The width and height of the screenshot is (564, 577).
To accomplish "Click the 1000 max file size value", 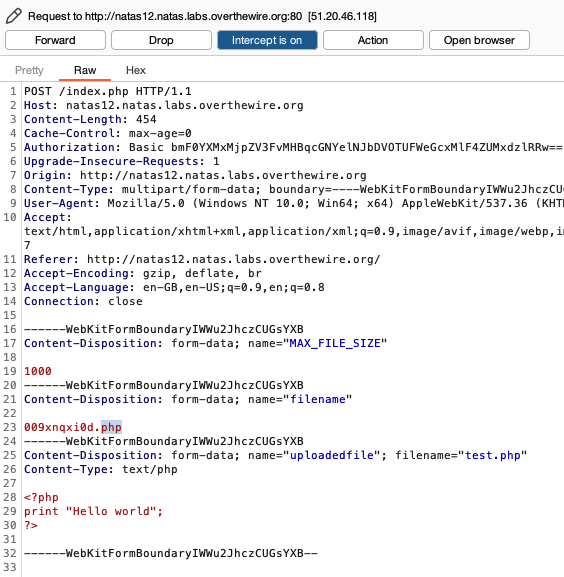I will (x=38, y=371).
